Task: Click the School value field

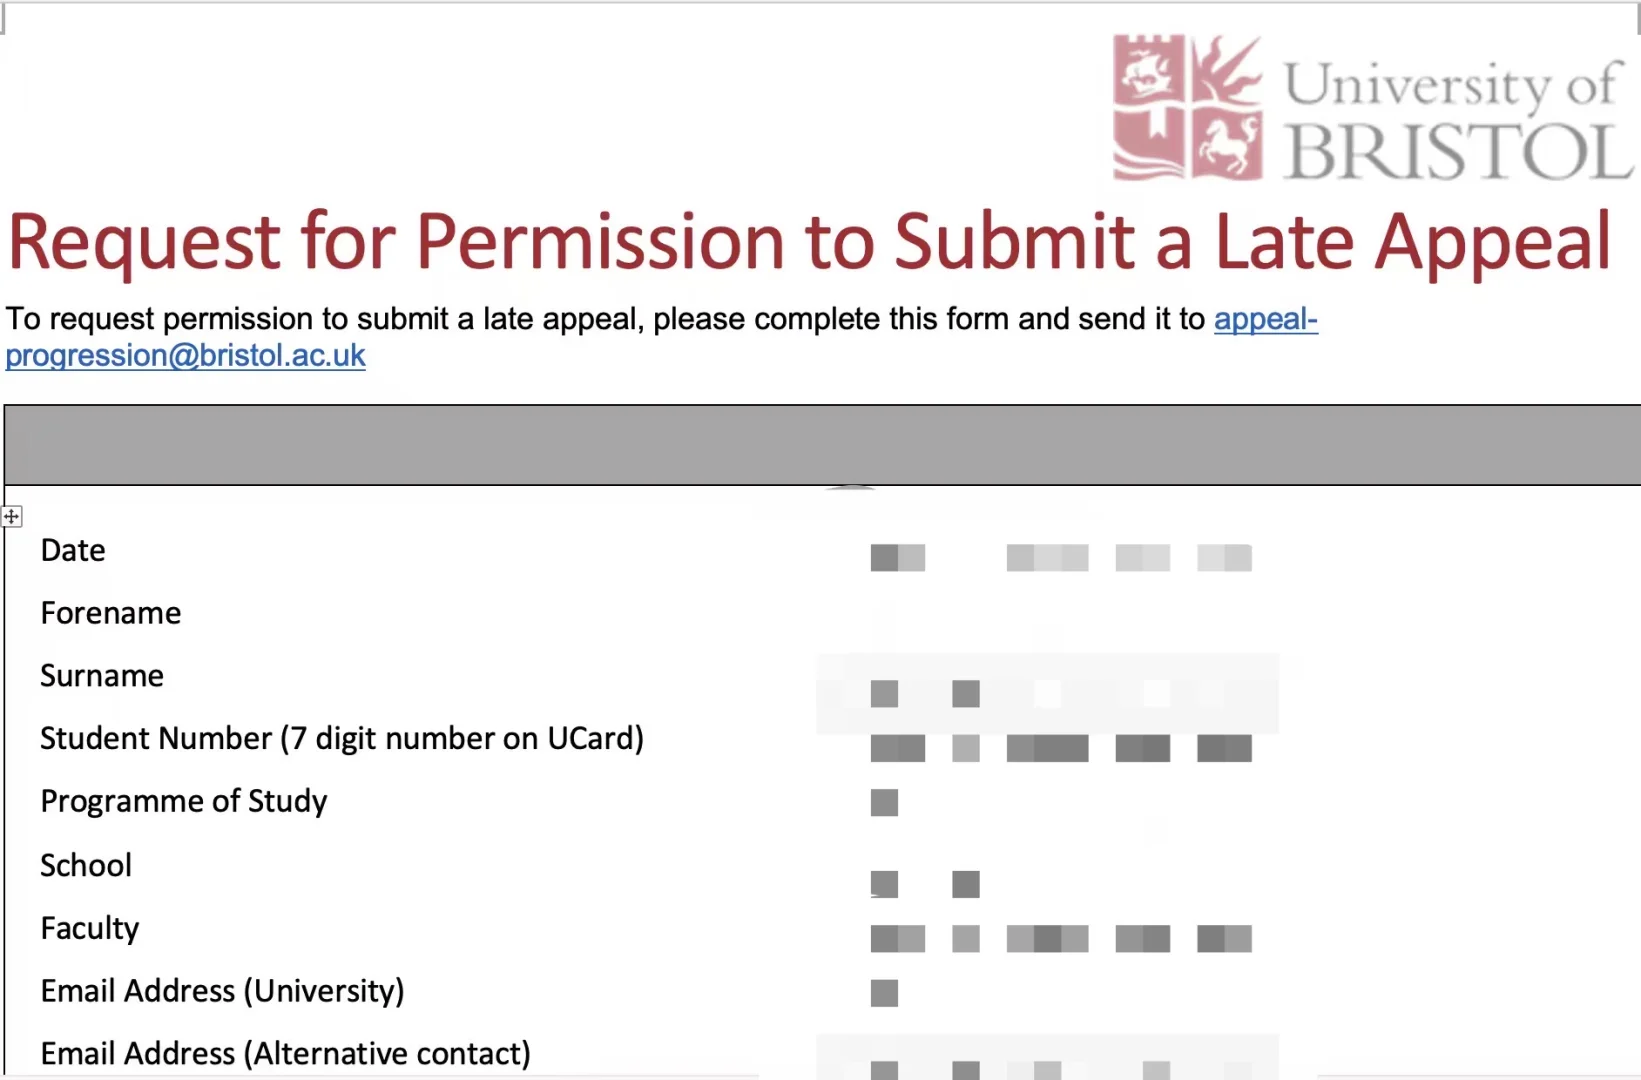Action: (x=925, y=884)
